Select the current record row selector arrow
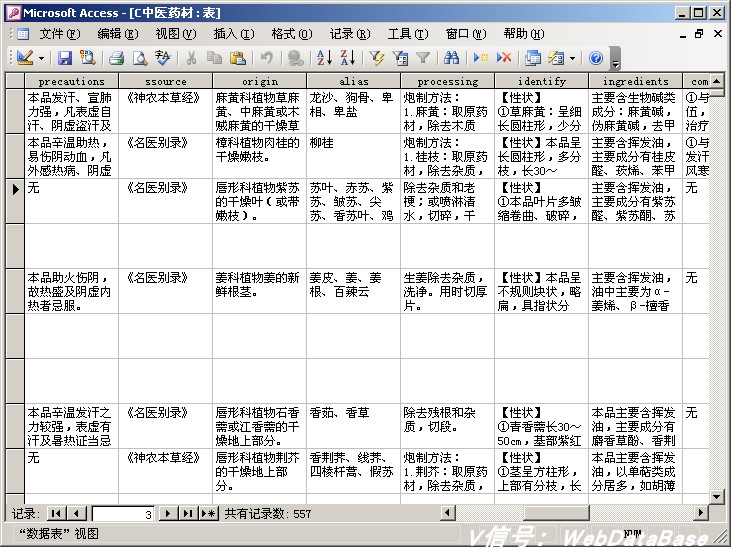Viewport: 731px width, 547px height. 15,201
